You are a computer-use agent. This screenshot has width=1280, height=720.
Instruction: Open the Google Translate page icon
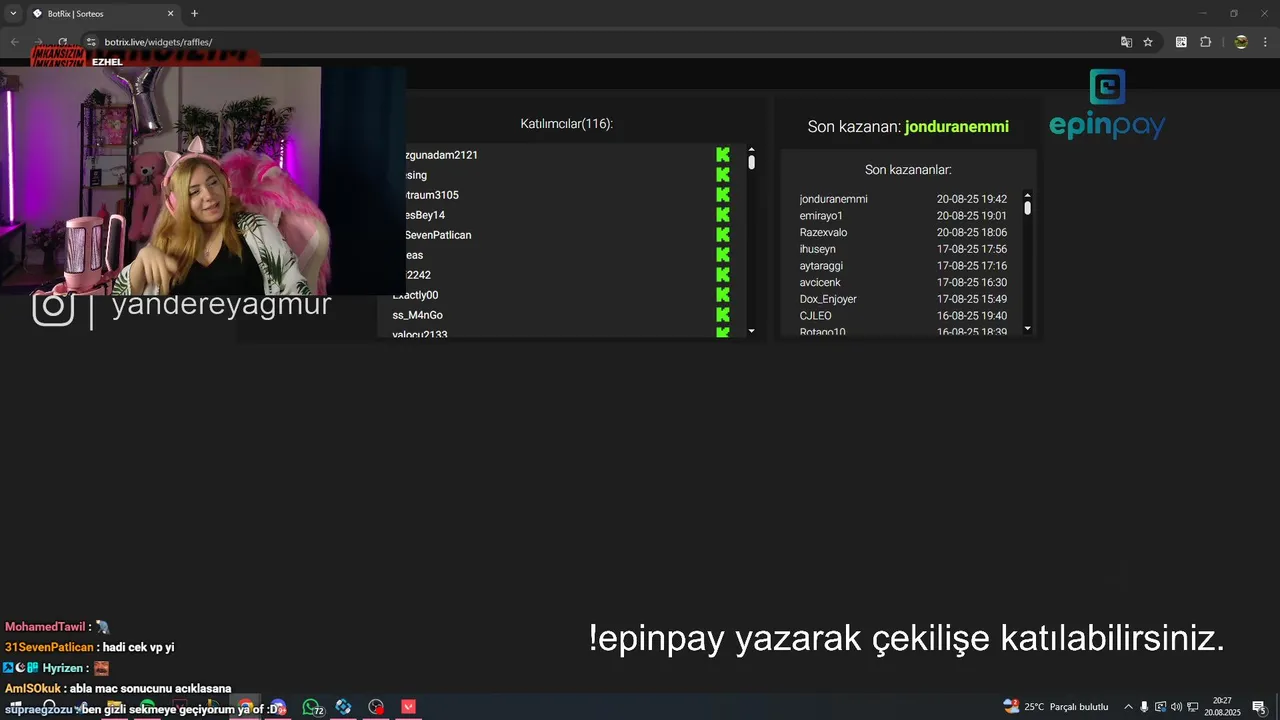pos(1126,42)
